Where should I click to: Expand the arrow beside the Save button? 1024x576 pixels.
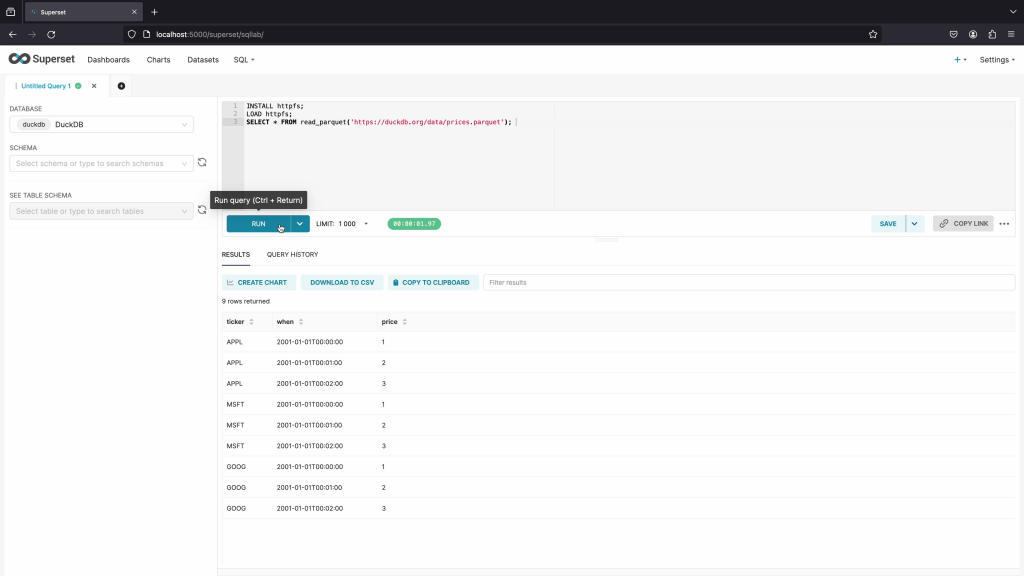click(914, 224)
